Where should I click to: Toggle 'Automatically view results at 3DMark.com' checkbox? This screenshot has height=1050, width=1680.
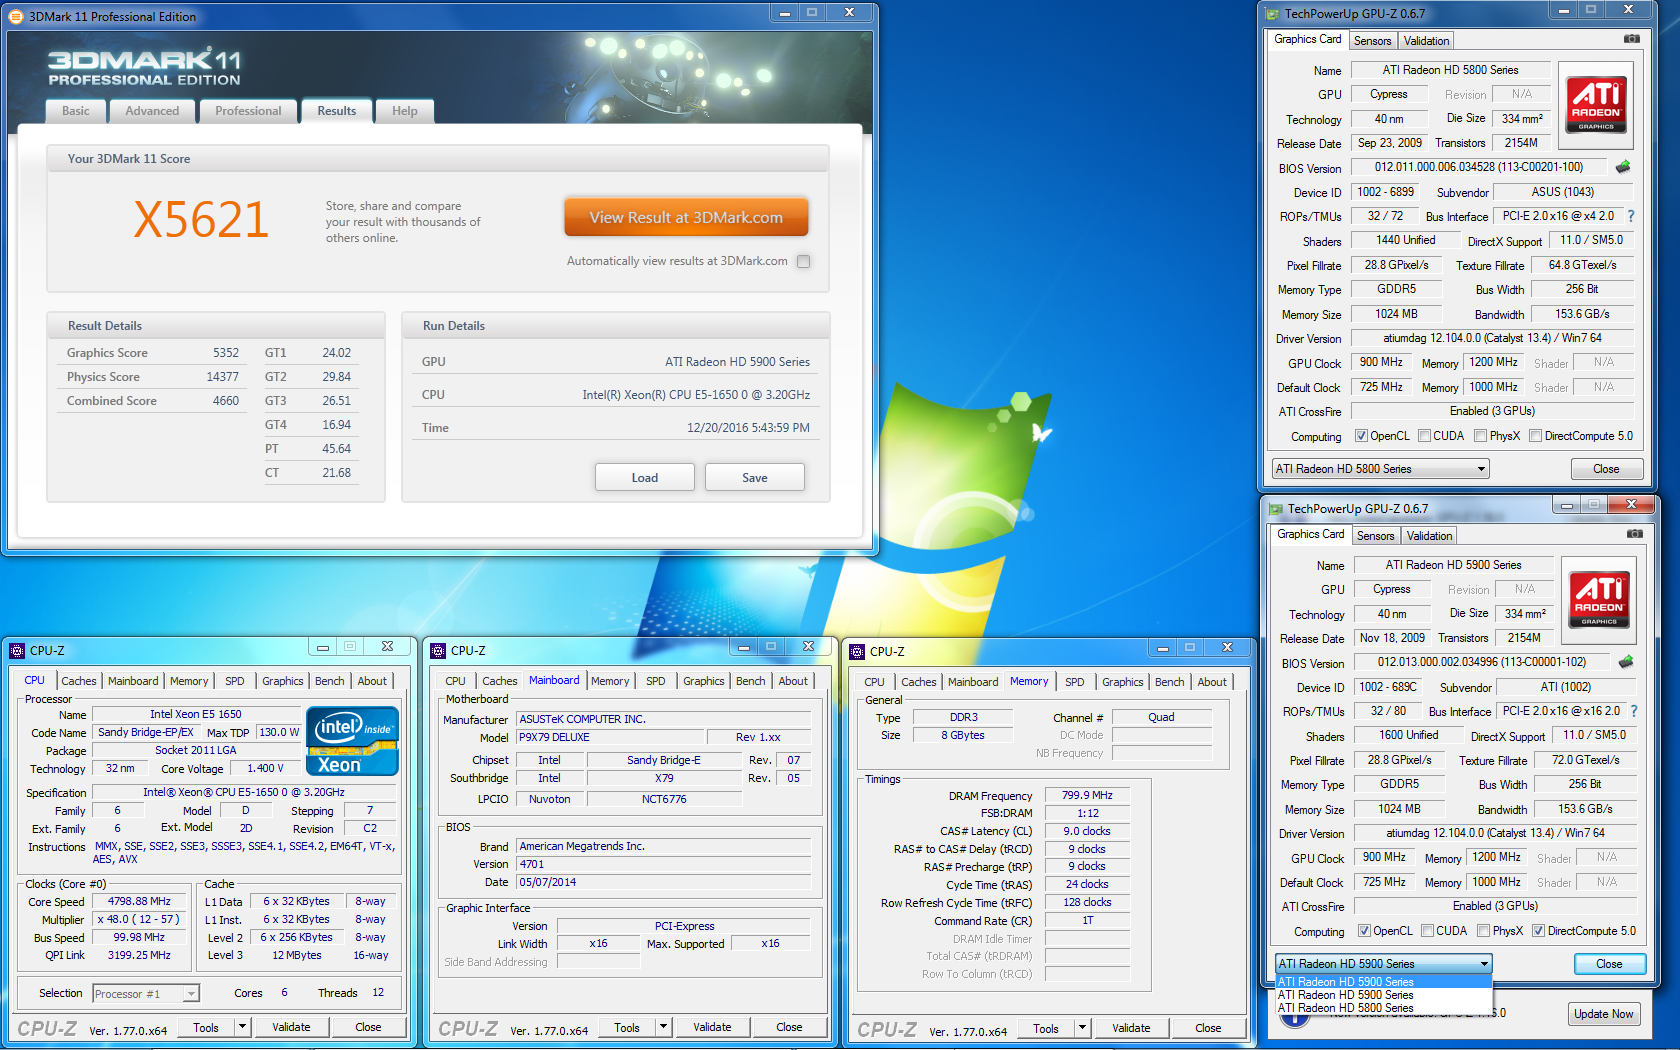point(803,261)
